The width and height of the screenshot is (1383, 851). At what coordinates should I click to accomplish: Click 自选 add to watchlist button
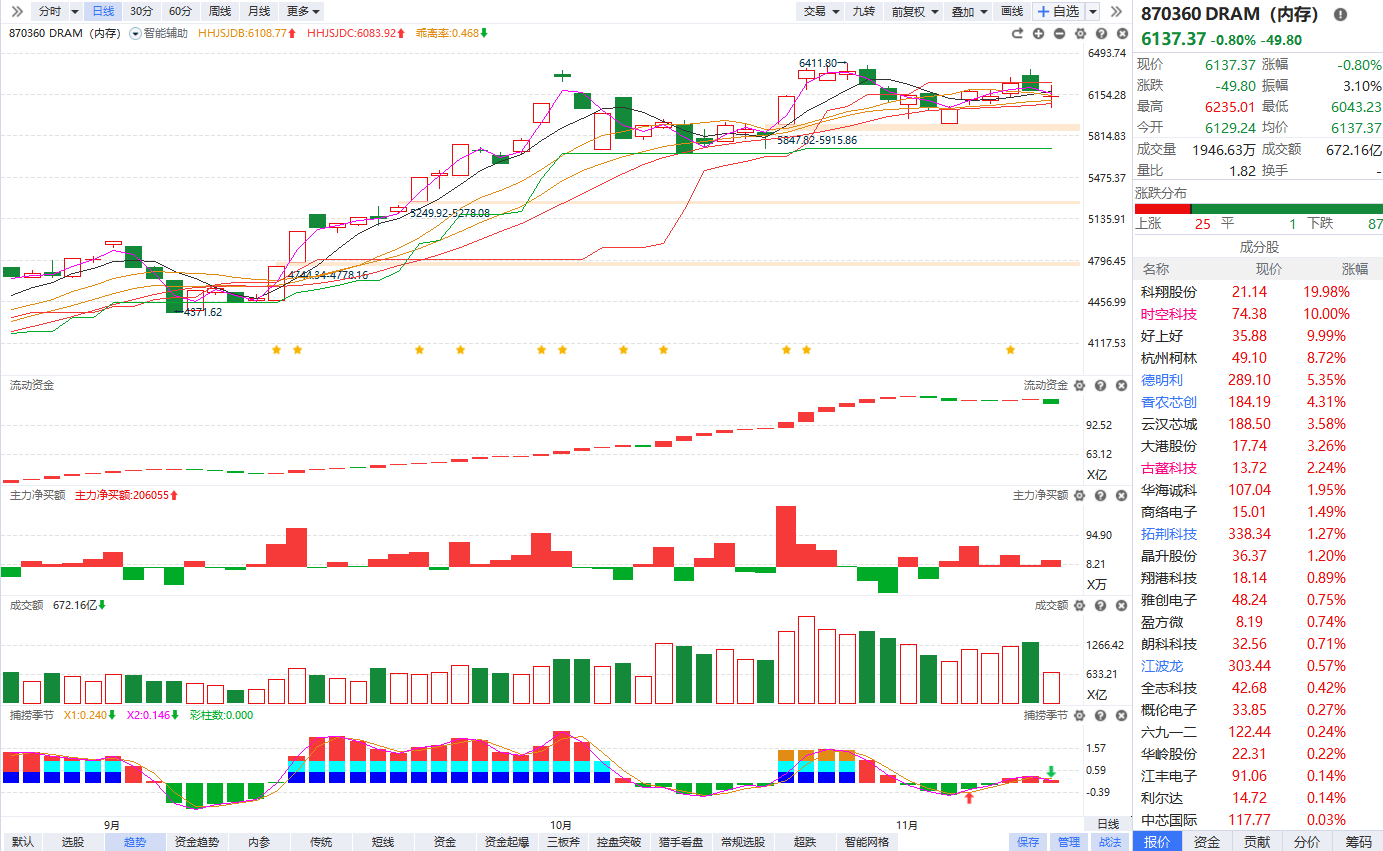(x=1058, y=11)
